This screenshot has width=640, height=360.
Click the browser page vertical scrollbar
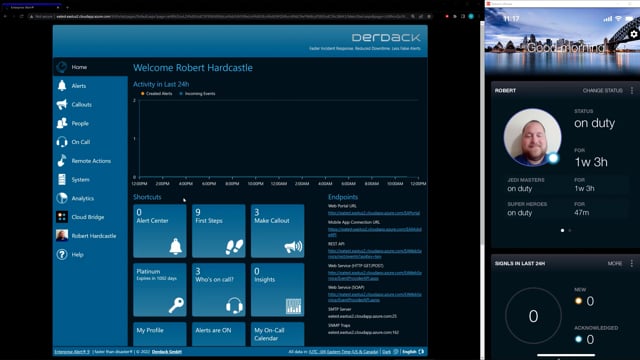tap(482, 135)
